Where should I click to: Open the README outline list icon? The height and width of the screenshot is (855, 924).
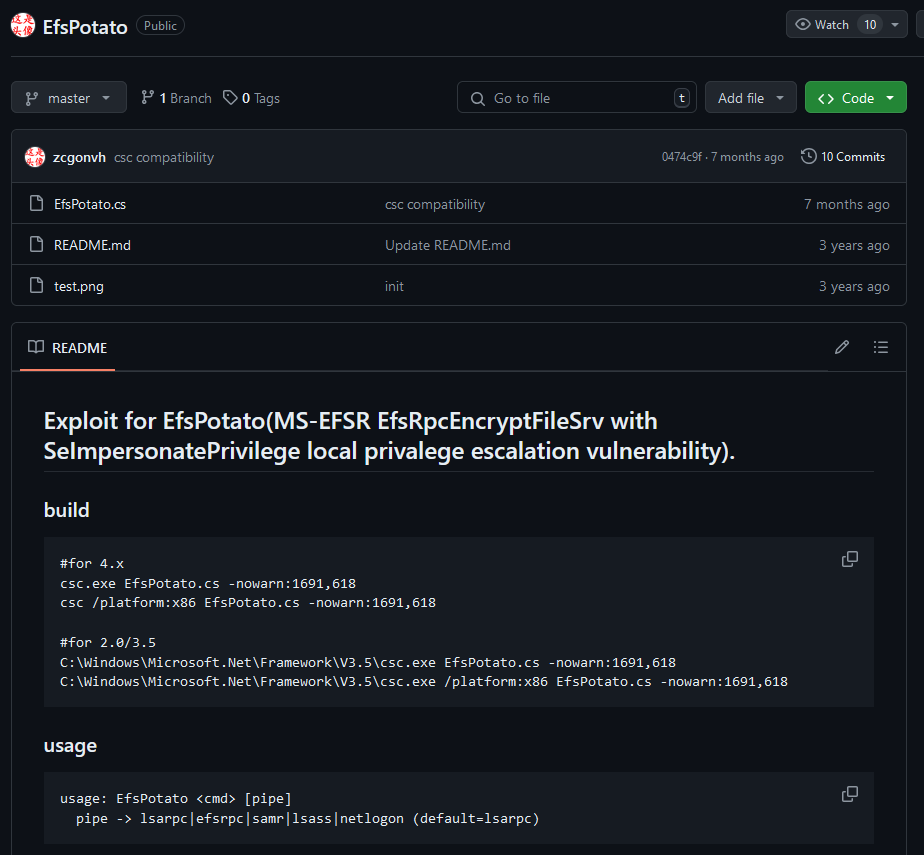click(x=880, y=347)
